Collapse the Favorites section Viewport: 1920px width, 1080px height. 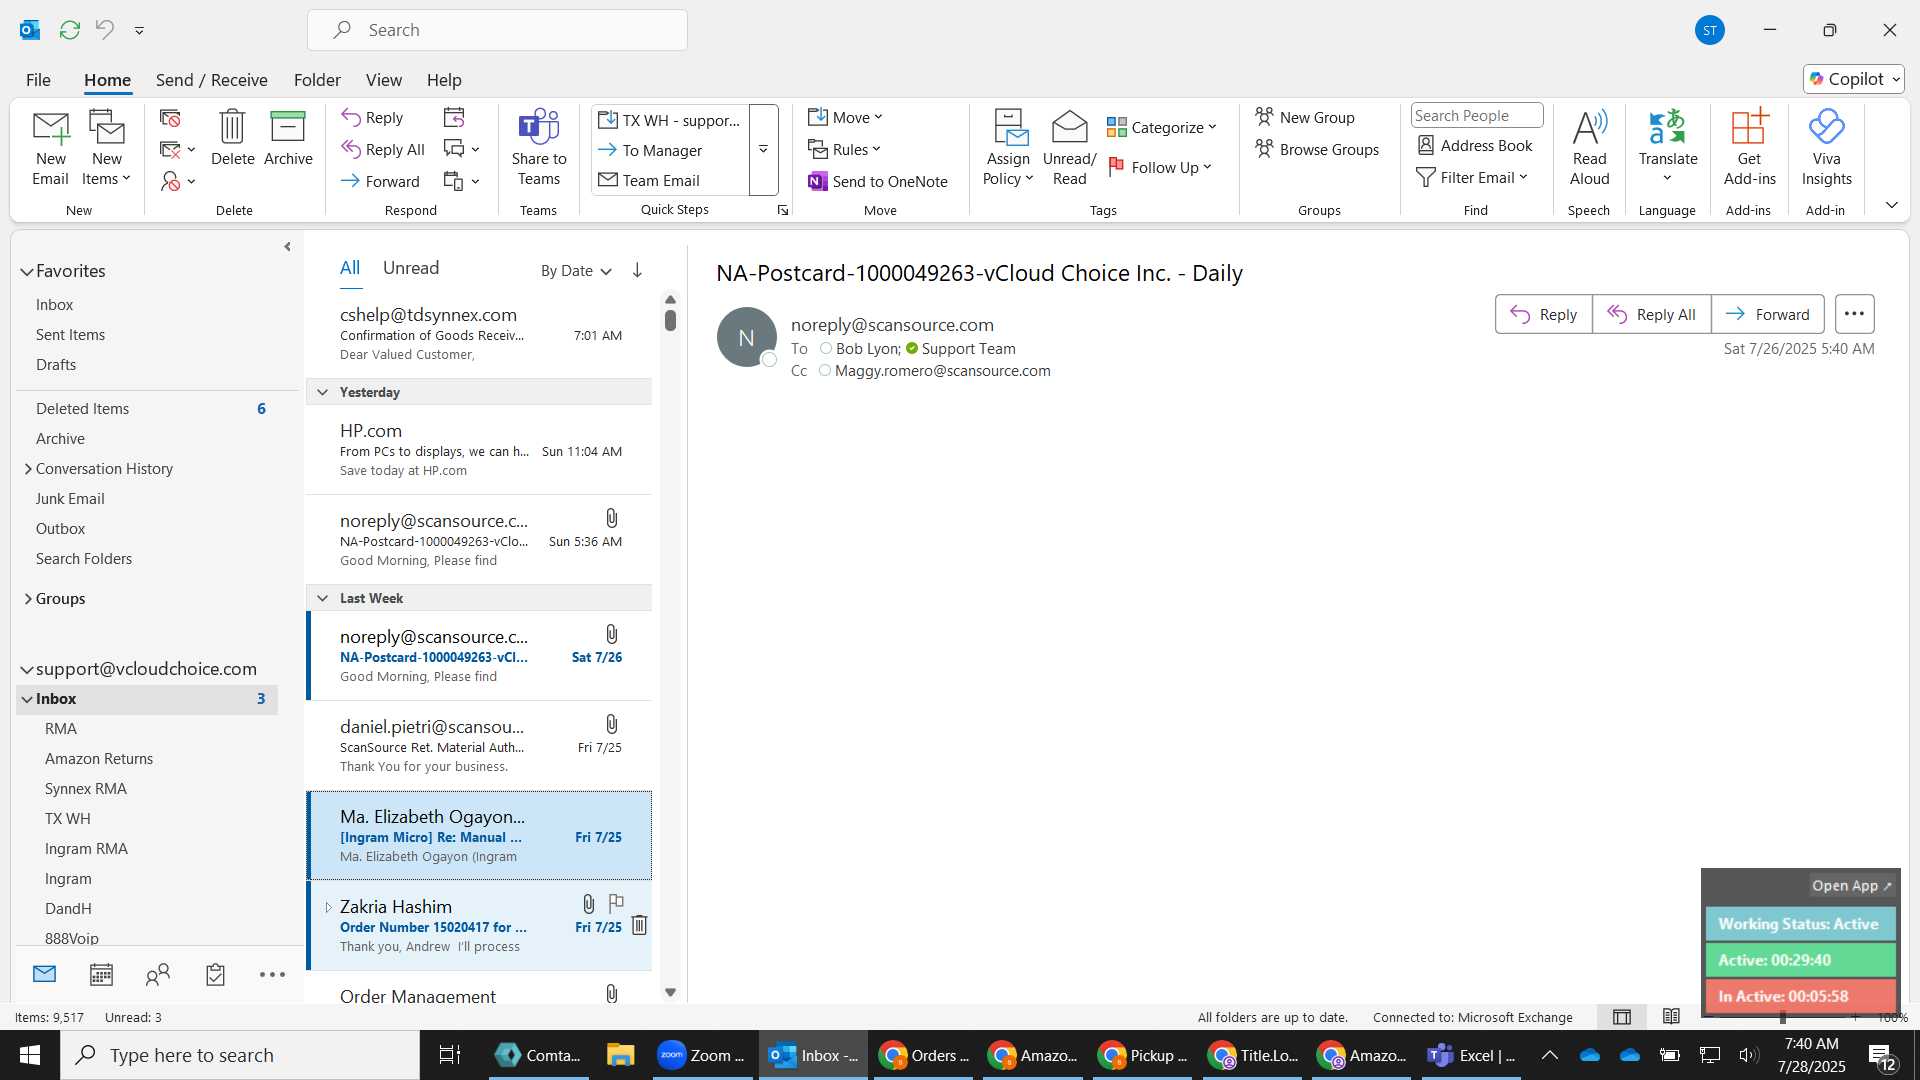tap(26, 271)
